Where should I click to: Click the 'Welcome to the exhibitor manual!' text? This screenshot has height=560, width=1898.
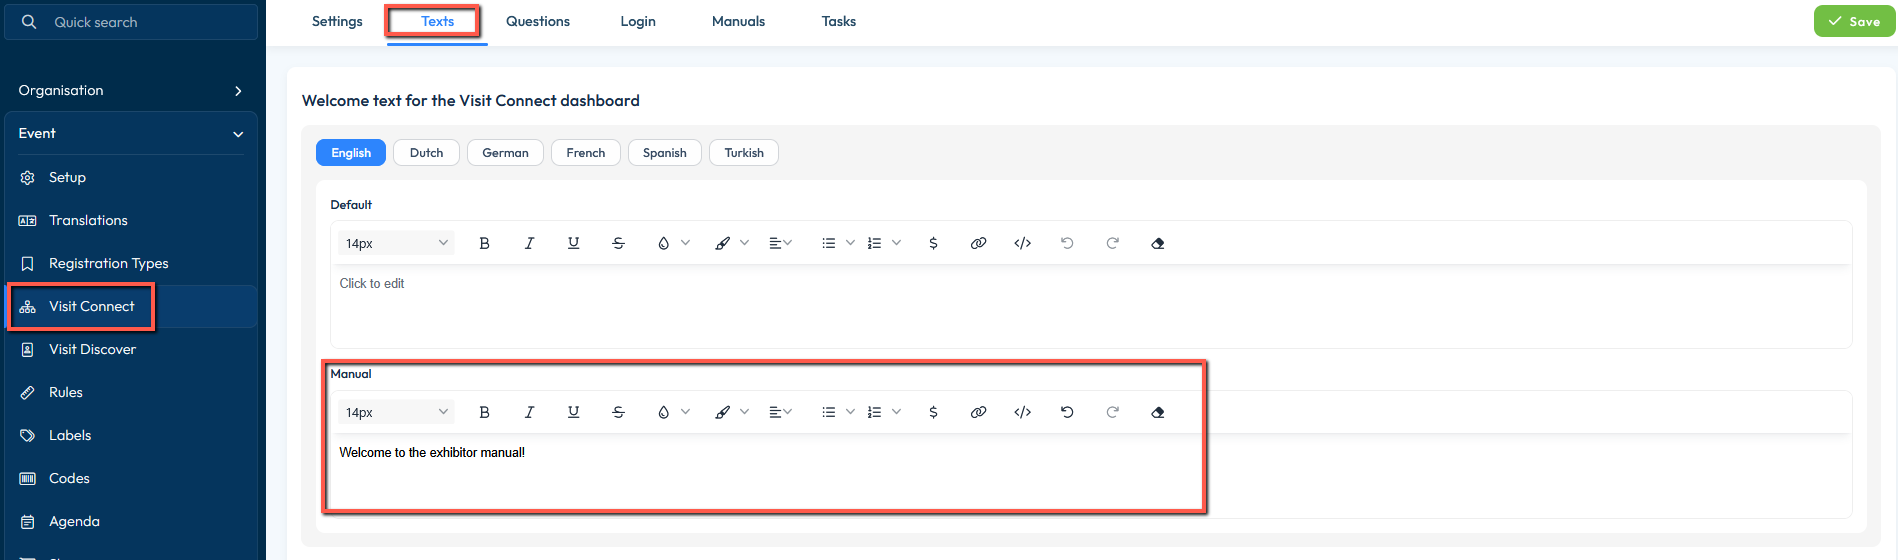432,452
